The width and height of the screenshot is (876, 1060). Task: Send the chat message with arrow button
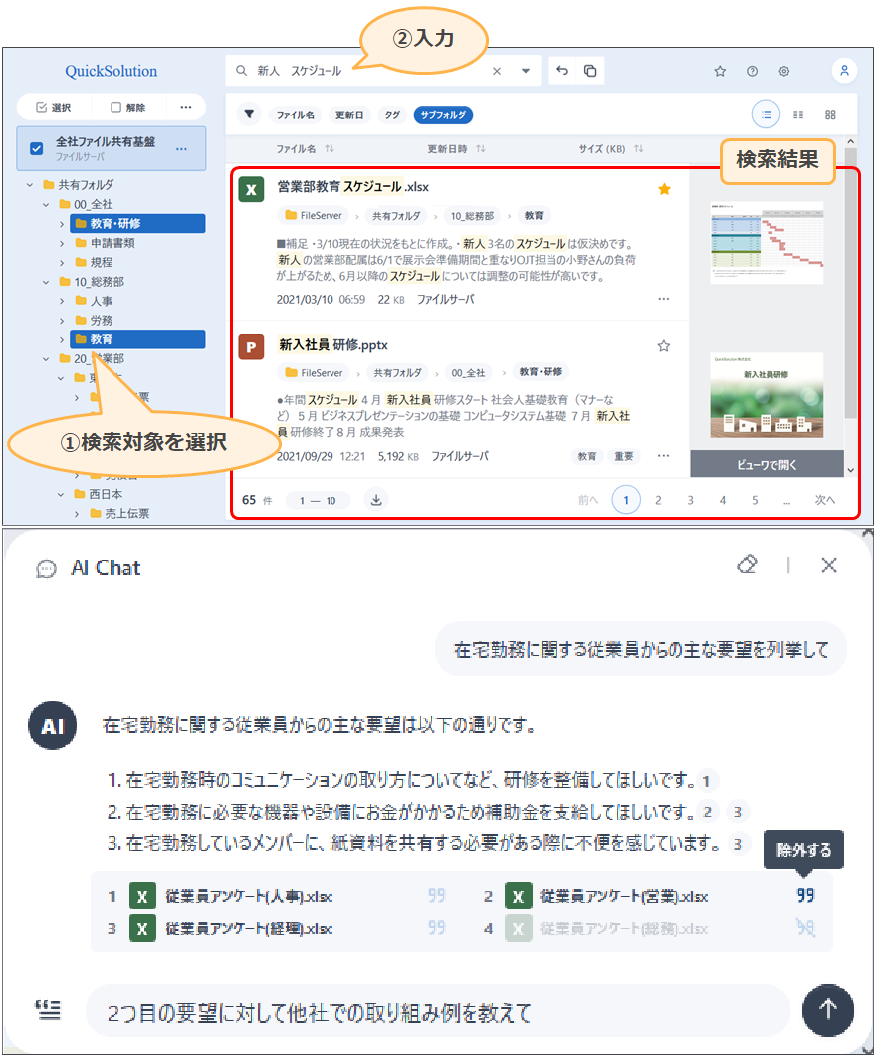(x=827, y=1010)
